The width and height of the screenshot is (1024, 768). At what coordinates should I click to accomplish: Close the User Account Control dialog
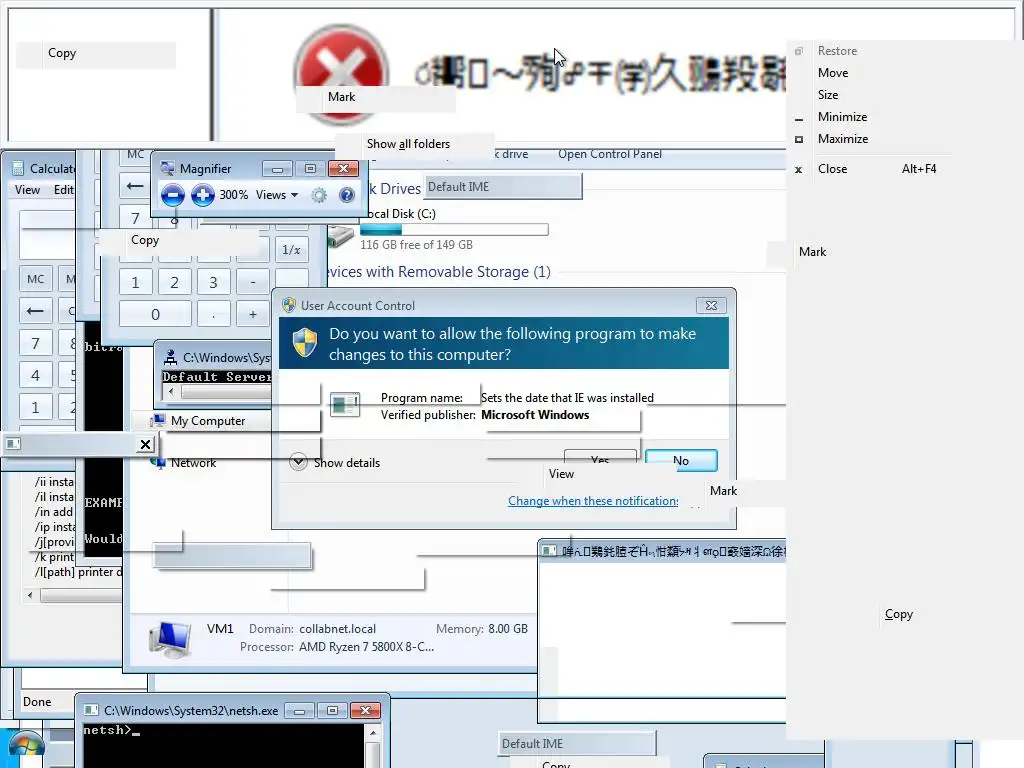tap(711, 305)
